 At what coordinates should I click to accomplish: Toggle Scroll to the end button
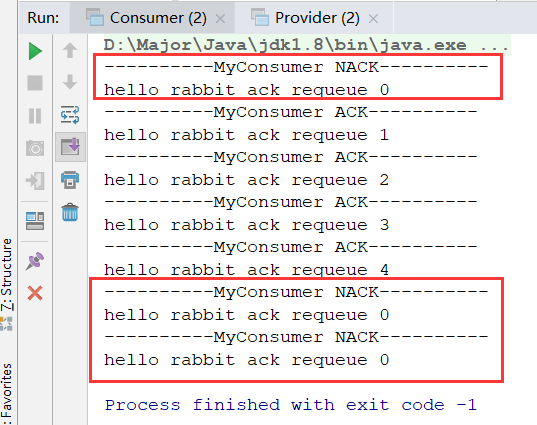[70, 147]
